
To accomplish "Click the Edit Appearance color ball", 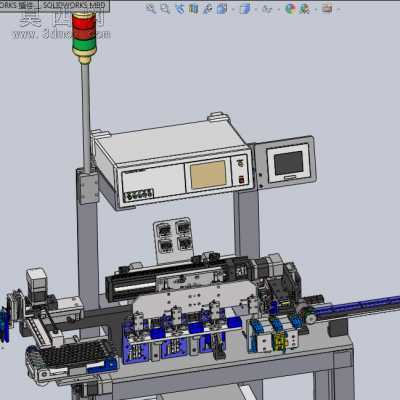I will click(290, 9).
